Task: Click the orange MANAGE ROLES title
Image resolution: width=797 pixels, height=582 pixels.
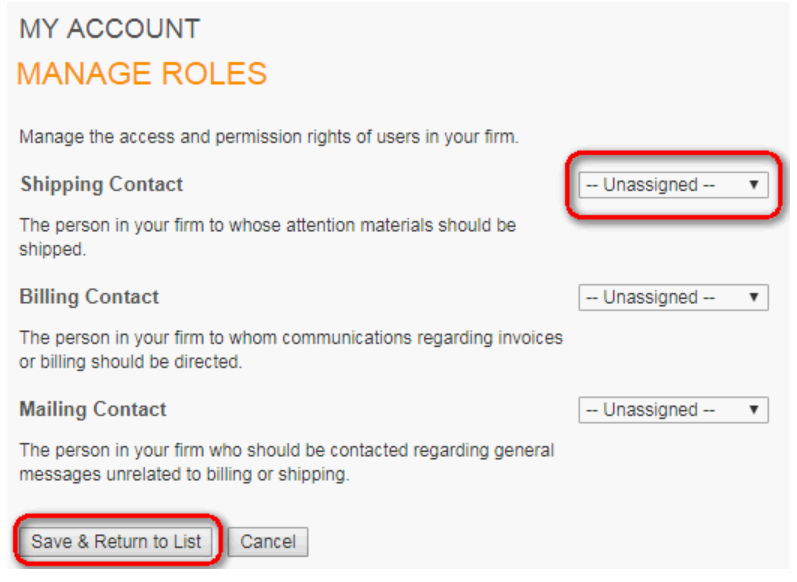Action: coord(142,74)
